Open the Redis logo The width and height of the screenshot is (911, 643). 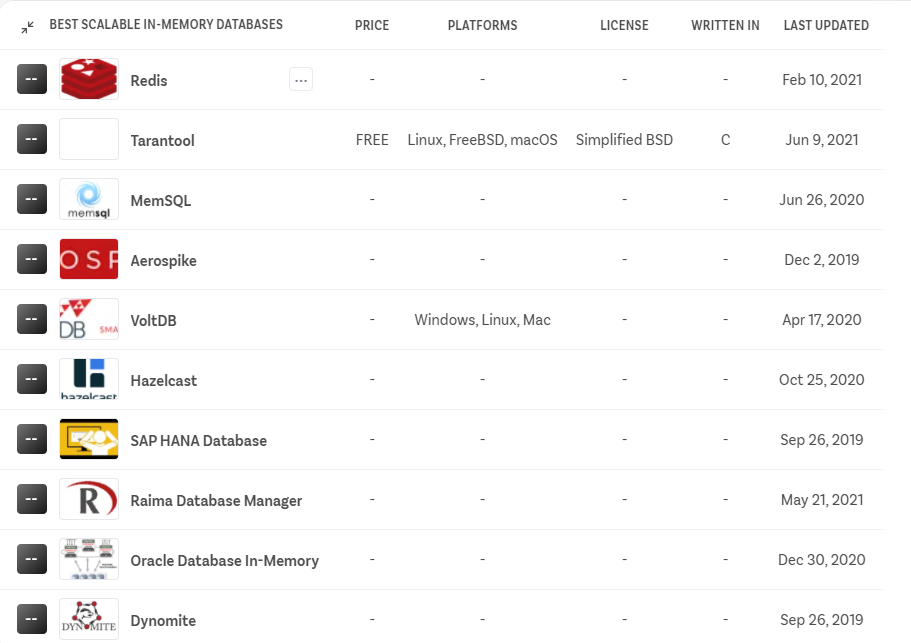(89, 79)
